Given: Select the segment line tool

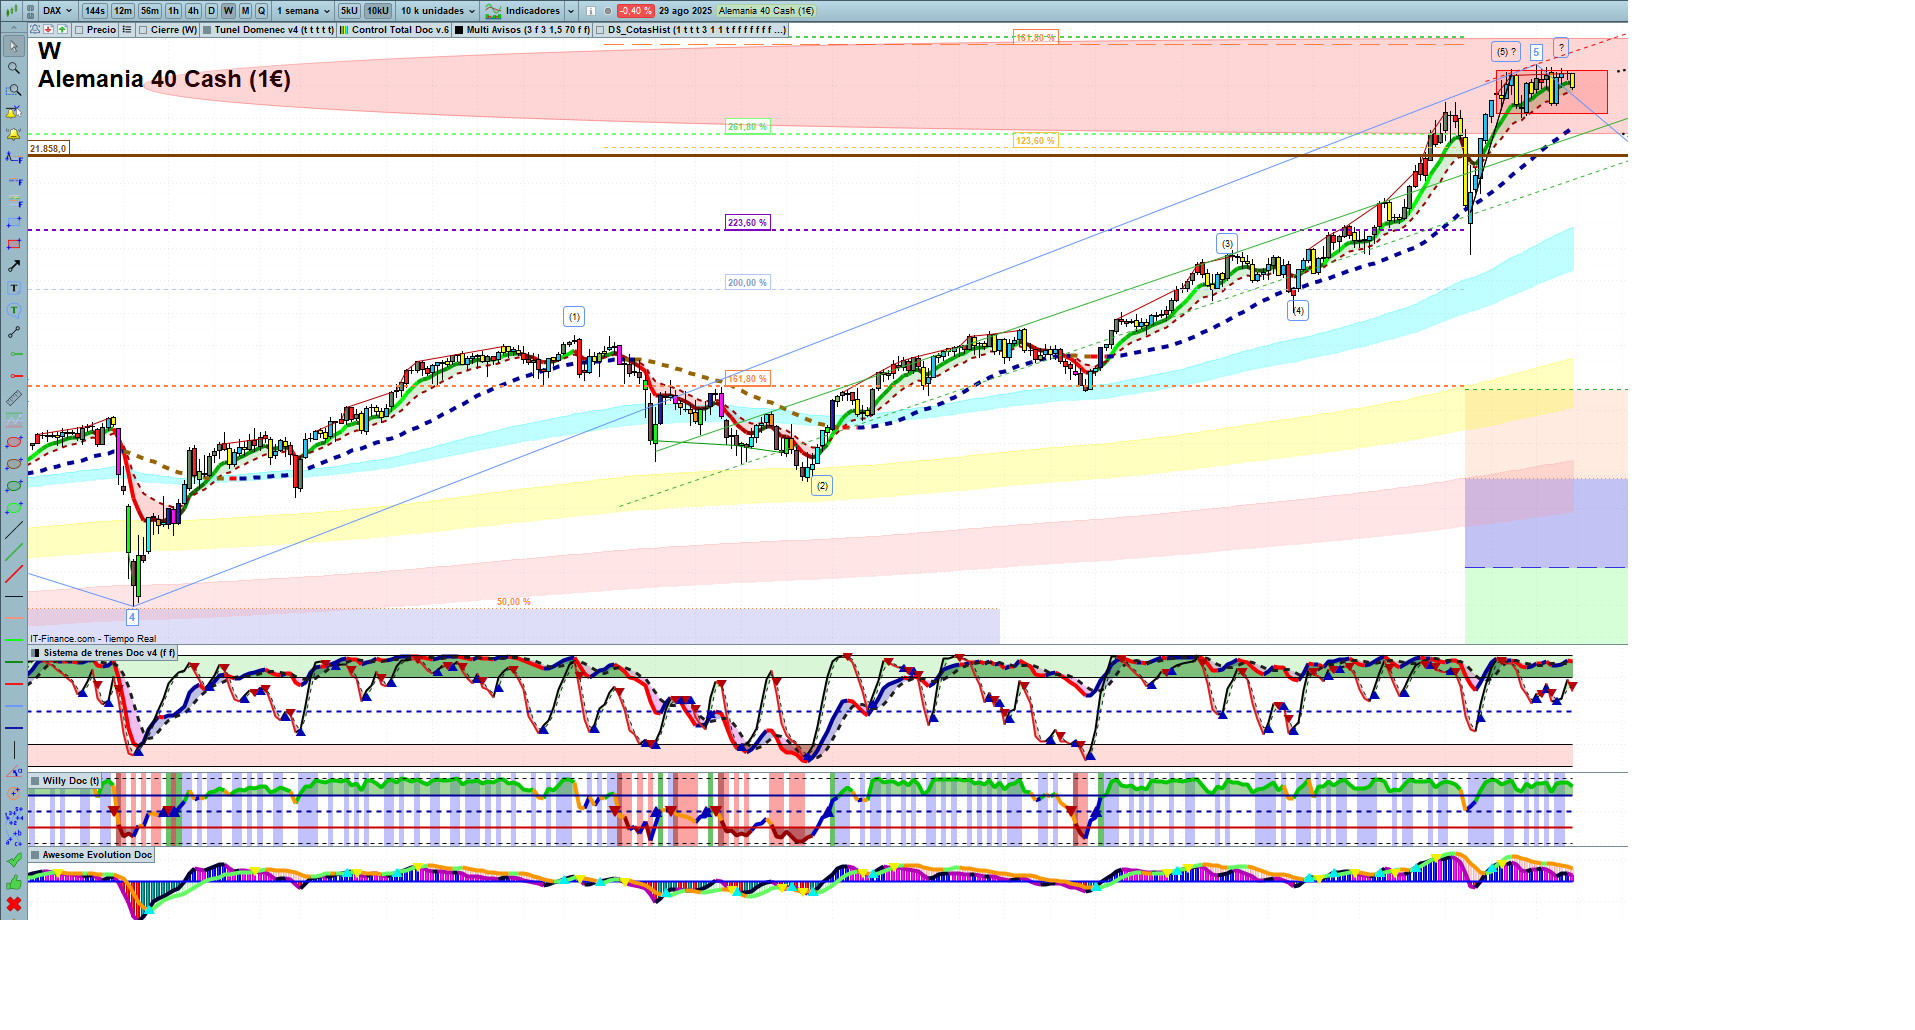Looking at the screenshot, I should 14,332.
